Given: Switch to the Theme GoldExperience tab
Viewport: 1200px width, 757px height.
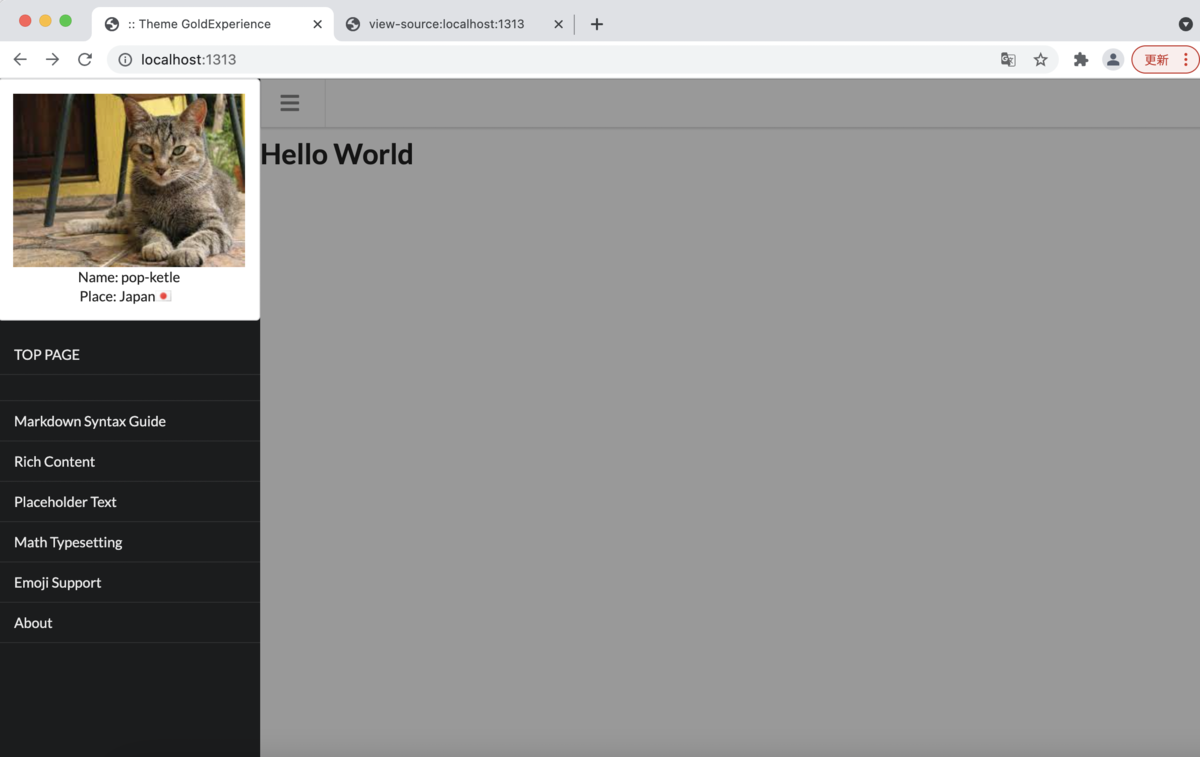Looking at the screenshot, I should tap(213, 24).
